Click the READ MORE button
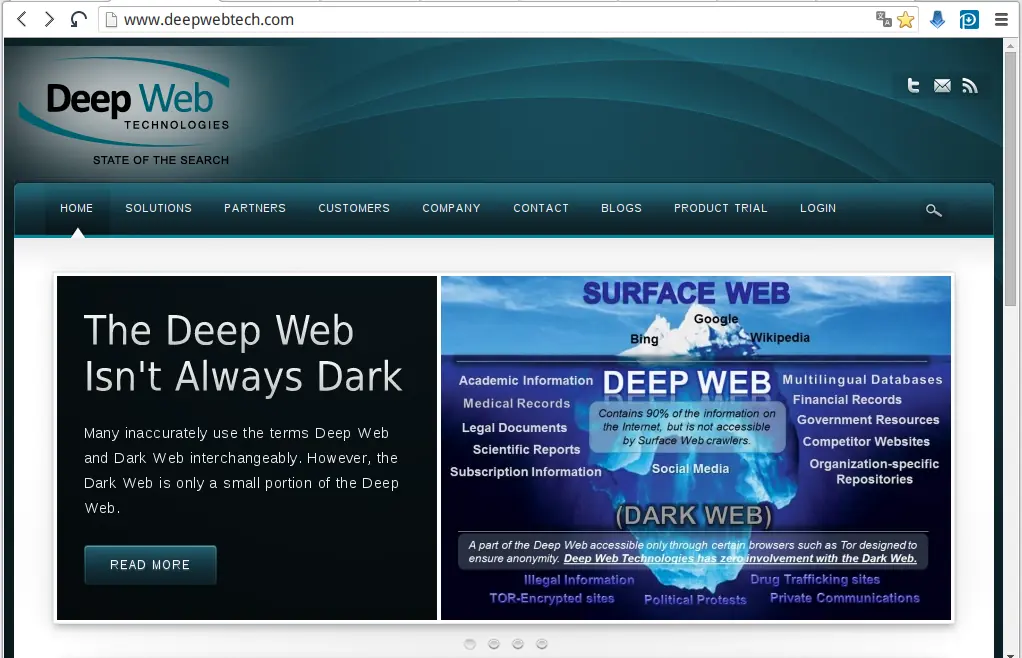This screenshot has width=1022, height=658. (x=150, y=565)
